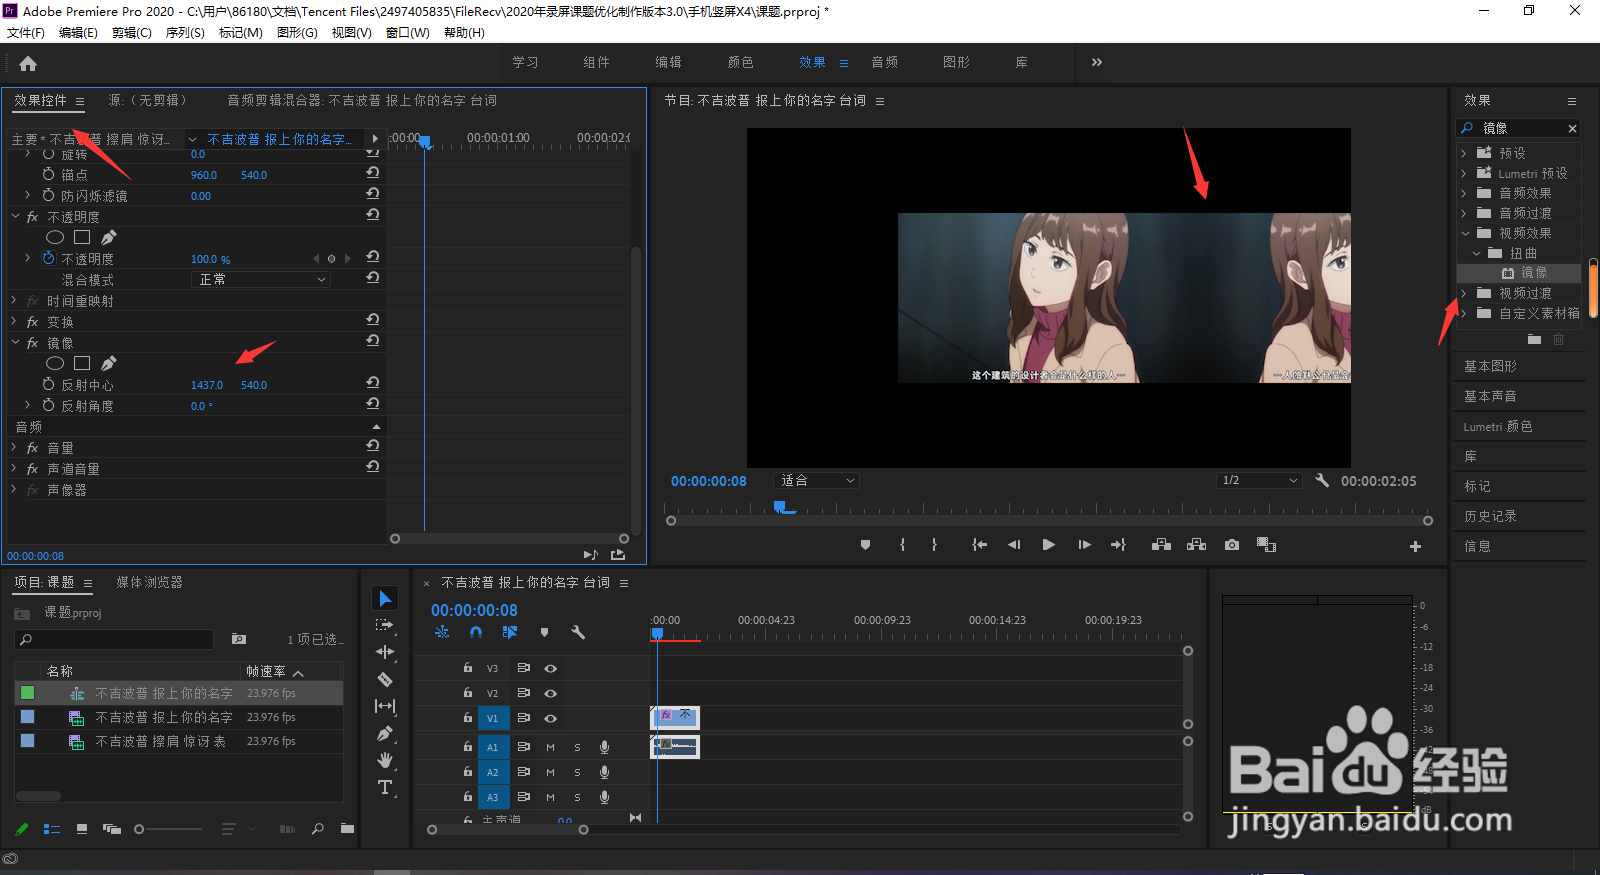
Task: Add a marker in Program monitor
Action: (865, 545)
